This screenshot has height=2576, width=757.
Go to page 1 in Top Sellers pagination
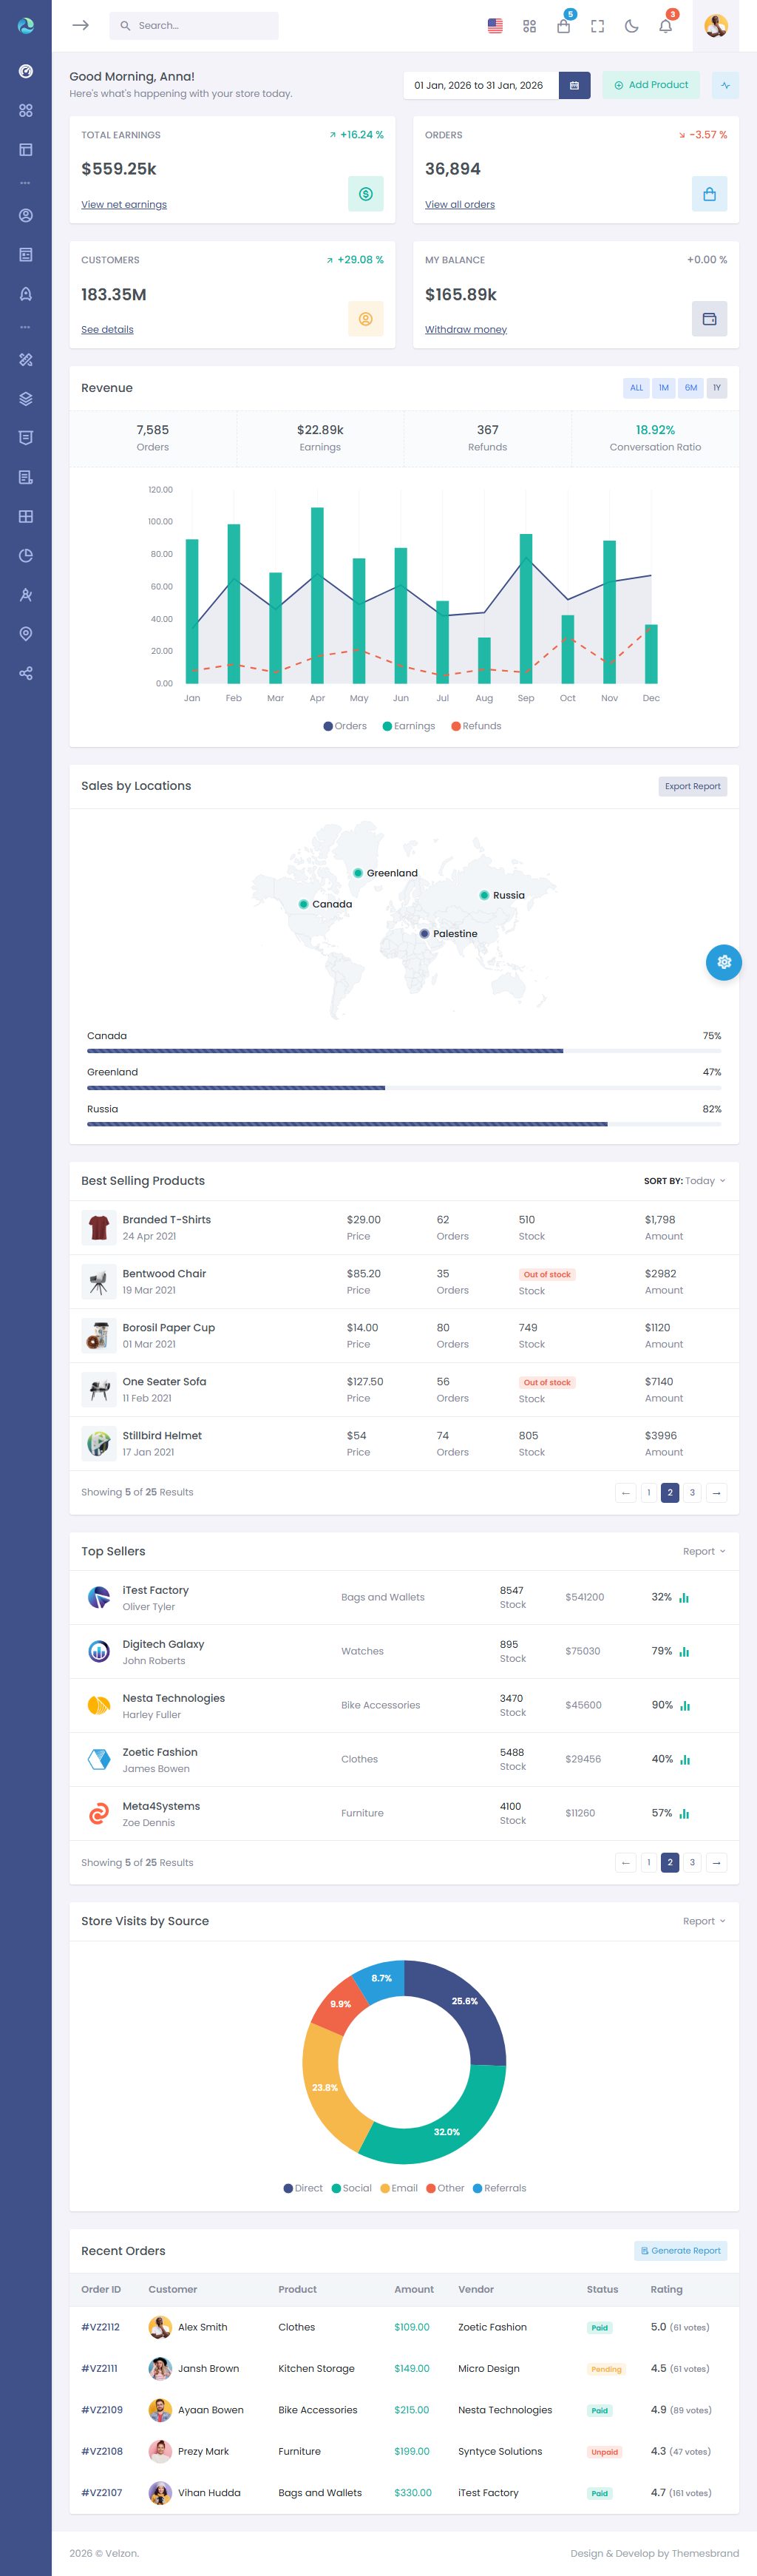coord(649,1863)
